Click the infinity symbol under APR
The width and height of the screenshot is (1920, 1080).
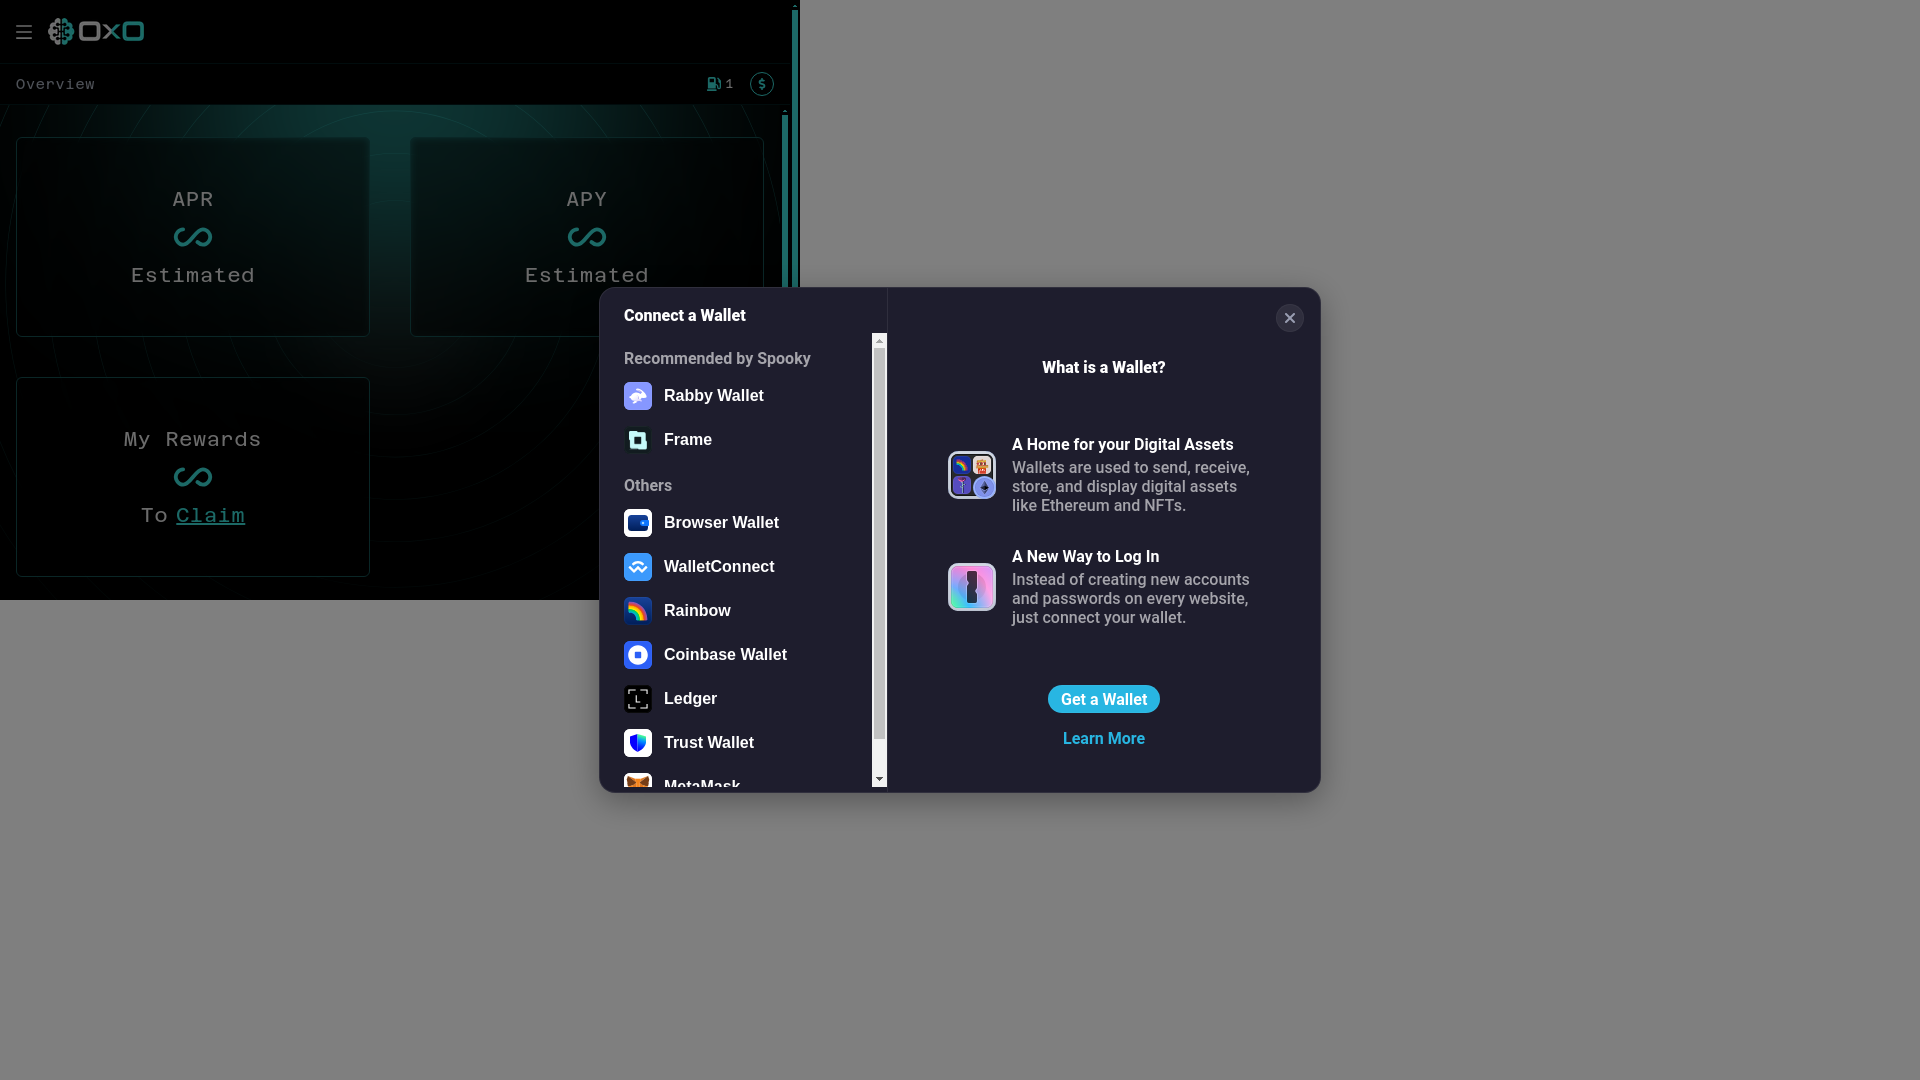coord(193,237)
